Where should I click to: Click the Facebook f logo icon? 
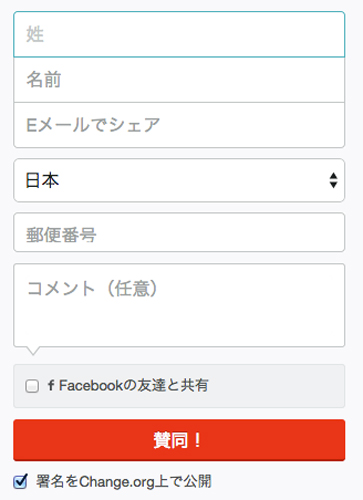pos(51,385)
